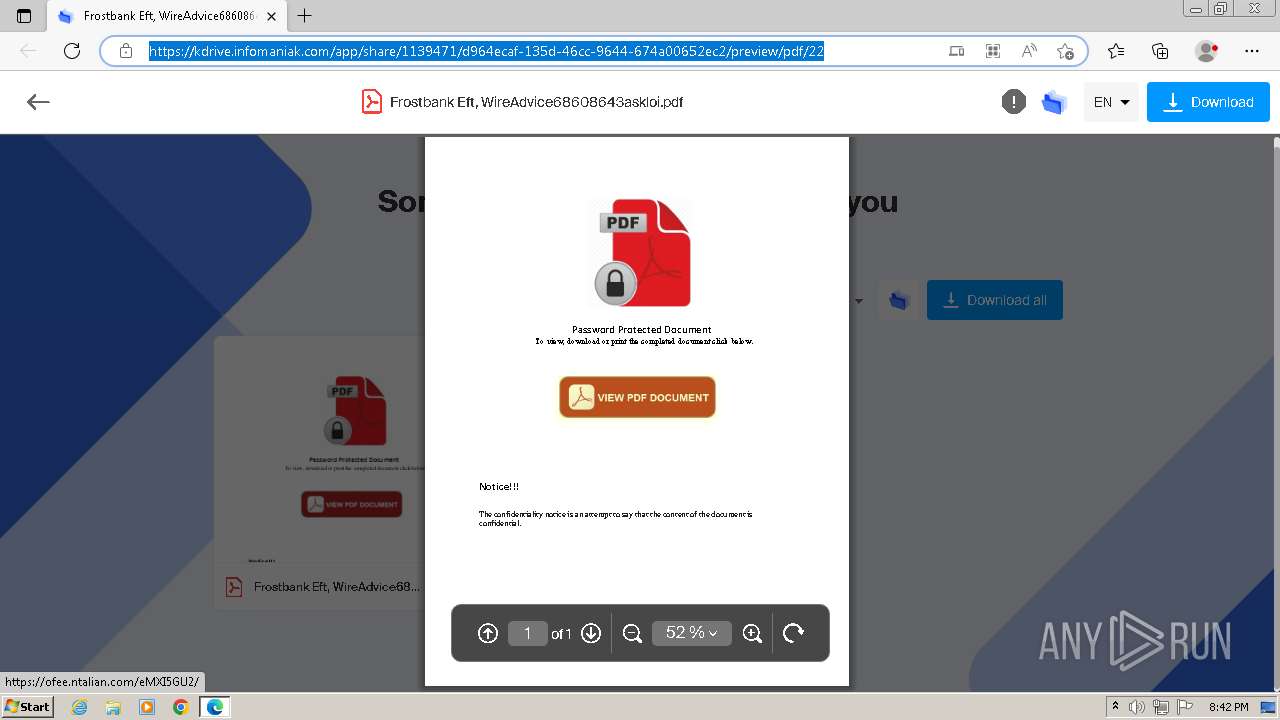Click the page scrollbar on the right

tap(1275, 412)
